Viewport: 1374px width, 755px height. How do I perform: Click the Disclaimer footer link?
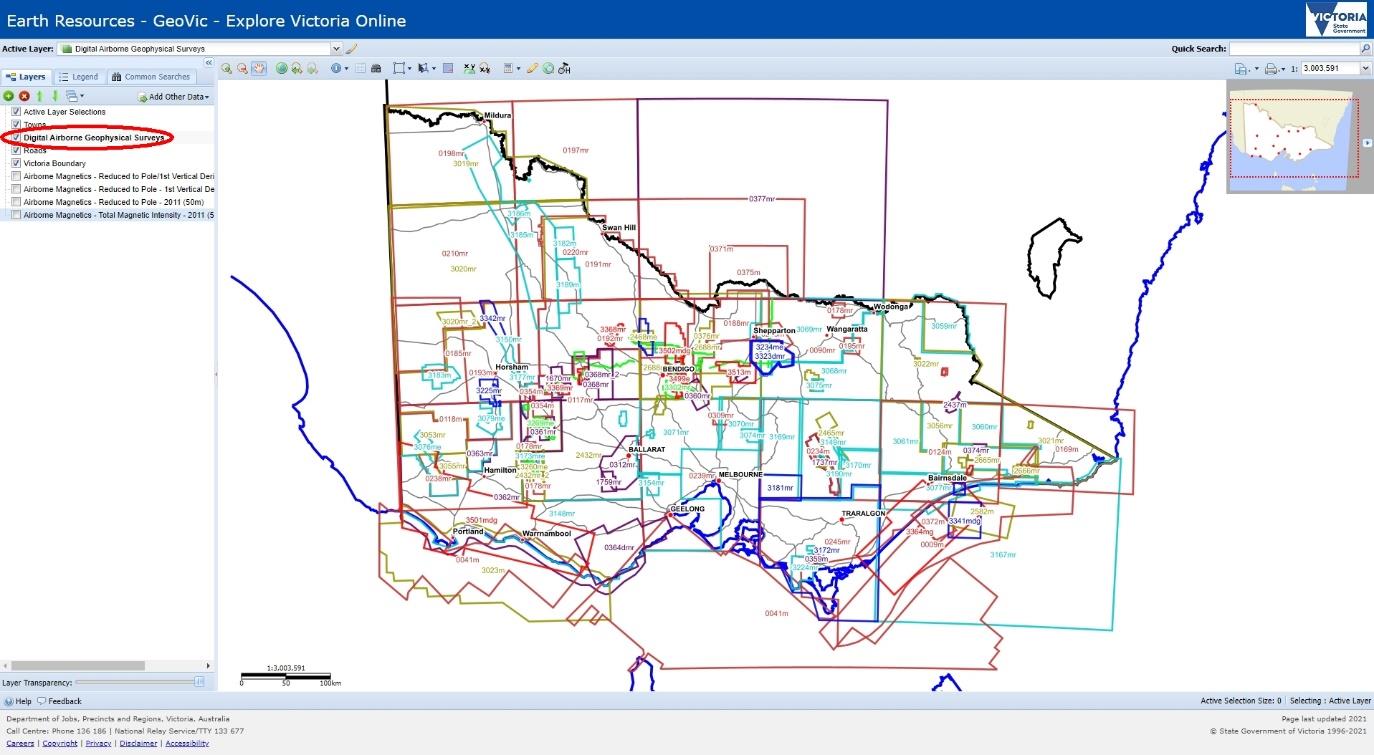coord(139,743)
